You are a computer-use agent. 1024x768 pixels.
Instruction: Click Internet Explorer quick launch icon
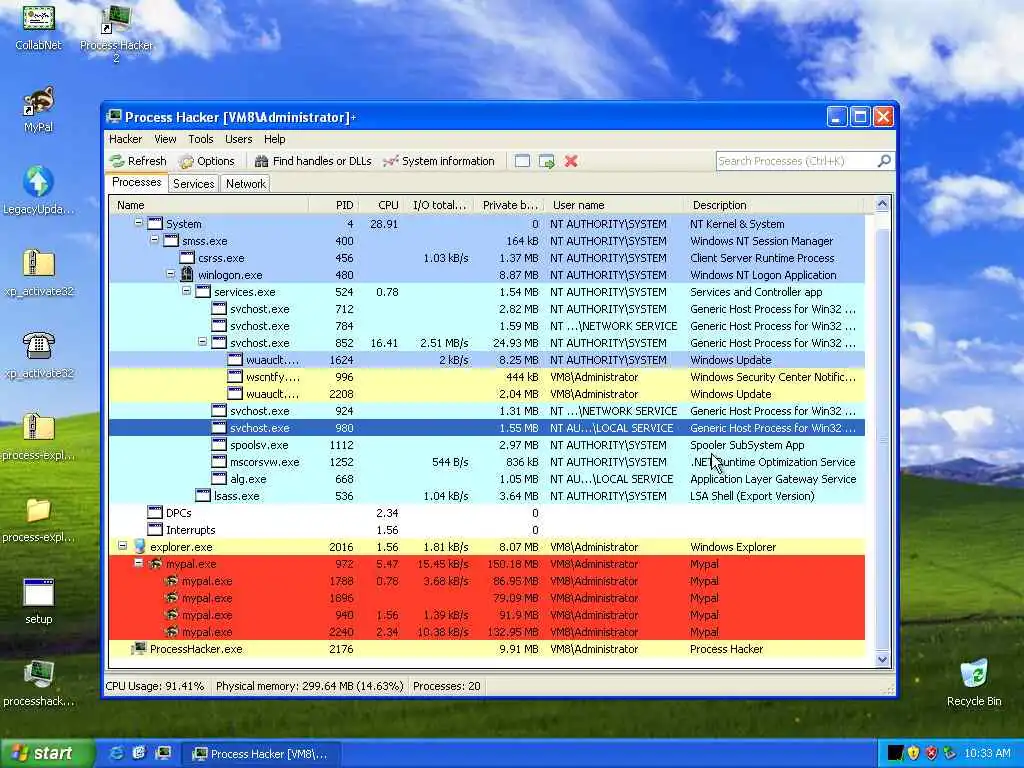(x=116, y=754)
